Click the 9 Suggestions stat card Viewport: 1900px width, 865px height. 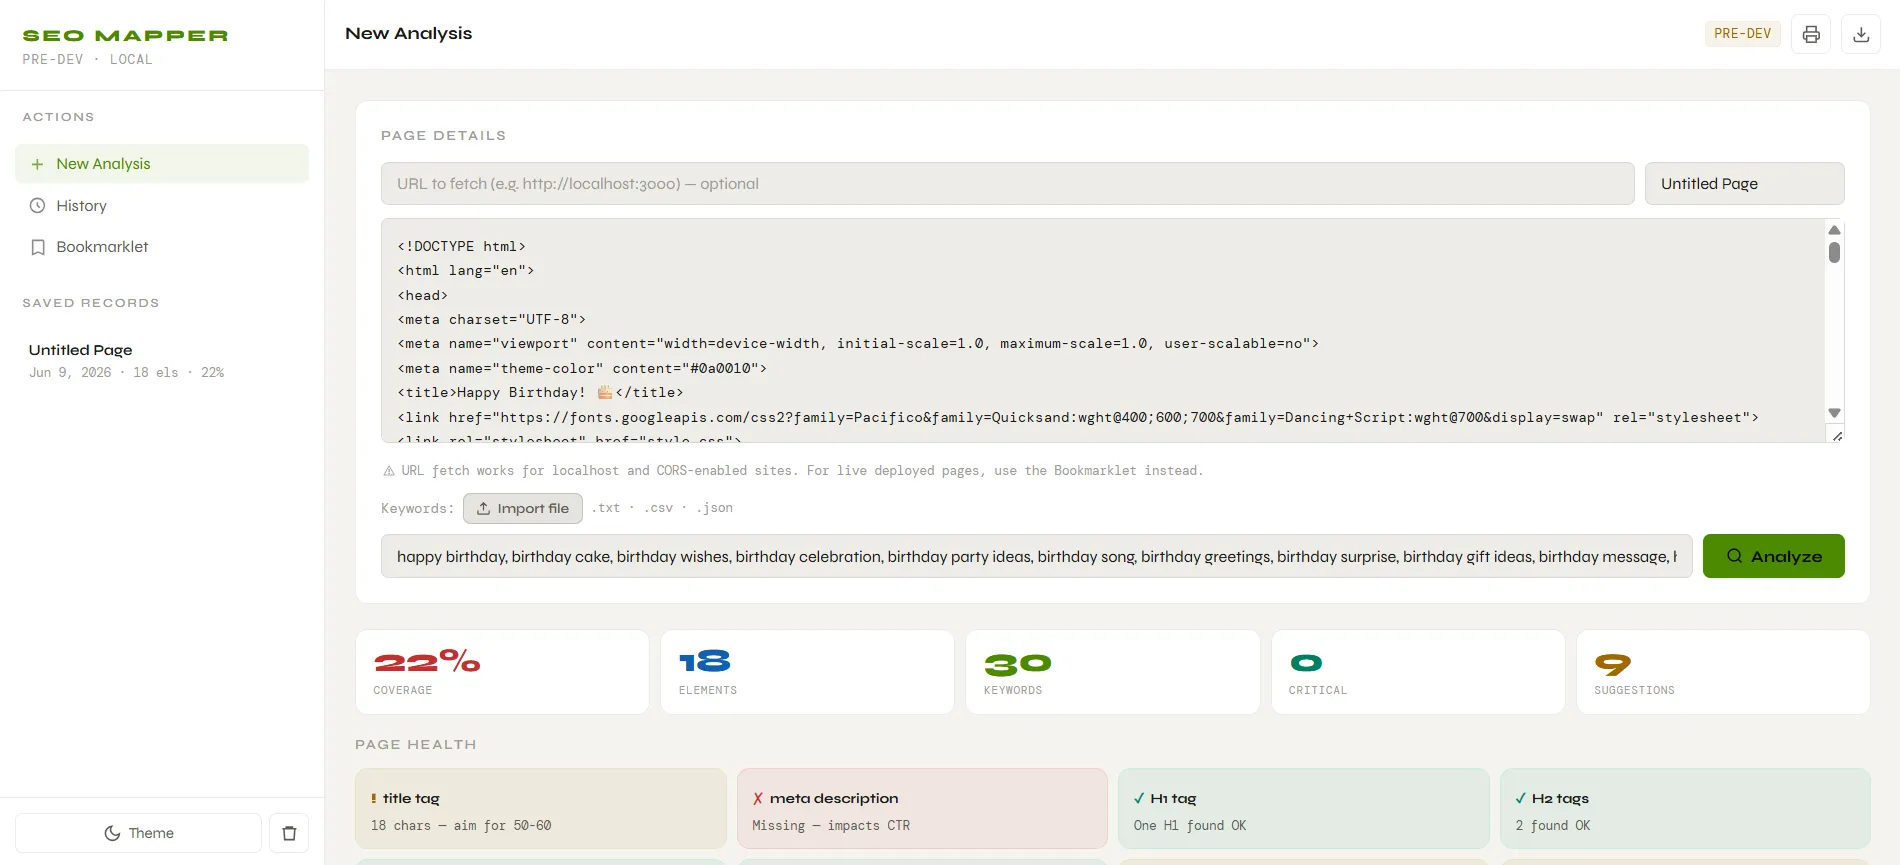pyautogui.click(x=1723, y=672)
